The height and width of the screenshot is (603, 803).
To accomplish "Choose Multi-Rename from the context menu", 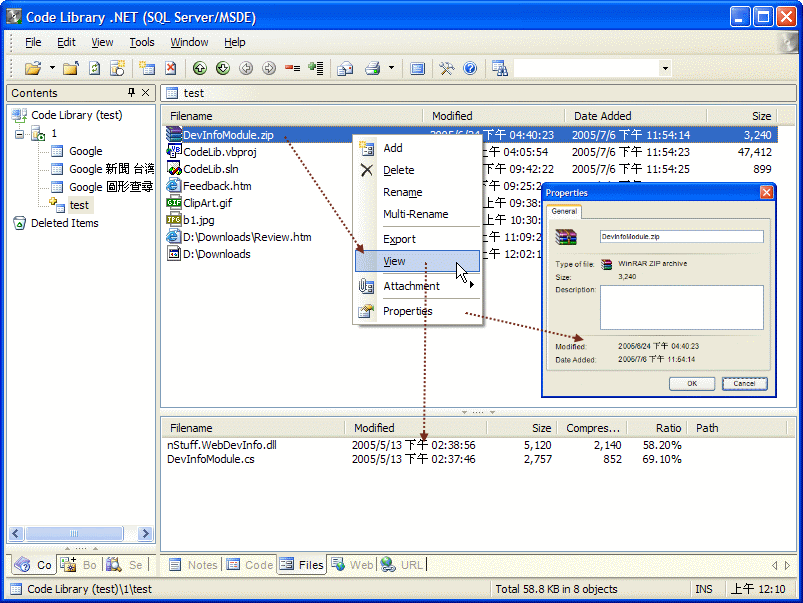I will point(417,214).
